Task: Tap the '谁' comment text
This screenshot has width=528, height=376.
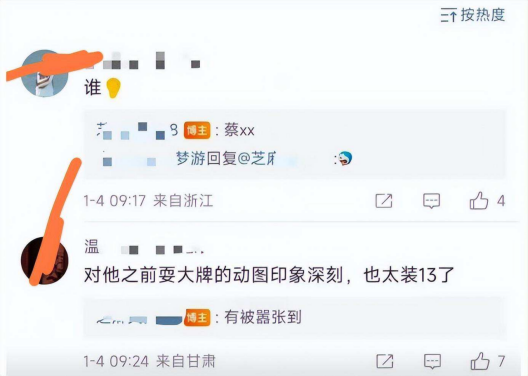Action: click(x=93, y=88)
